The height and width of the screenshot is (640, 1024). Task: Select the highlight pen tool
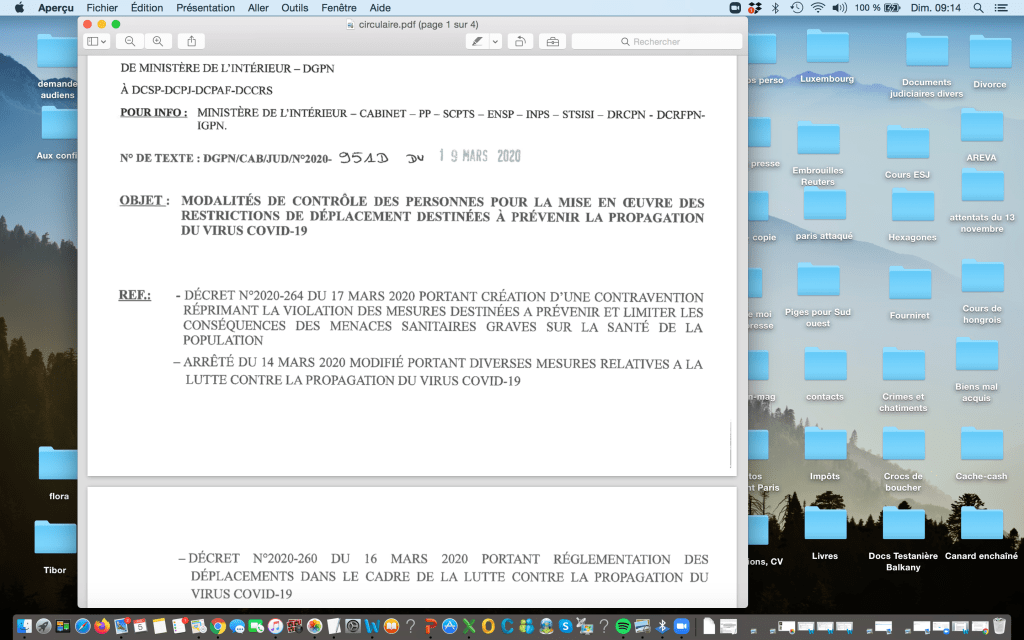pyautogui.click(x=477, y=41)
